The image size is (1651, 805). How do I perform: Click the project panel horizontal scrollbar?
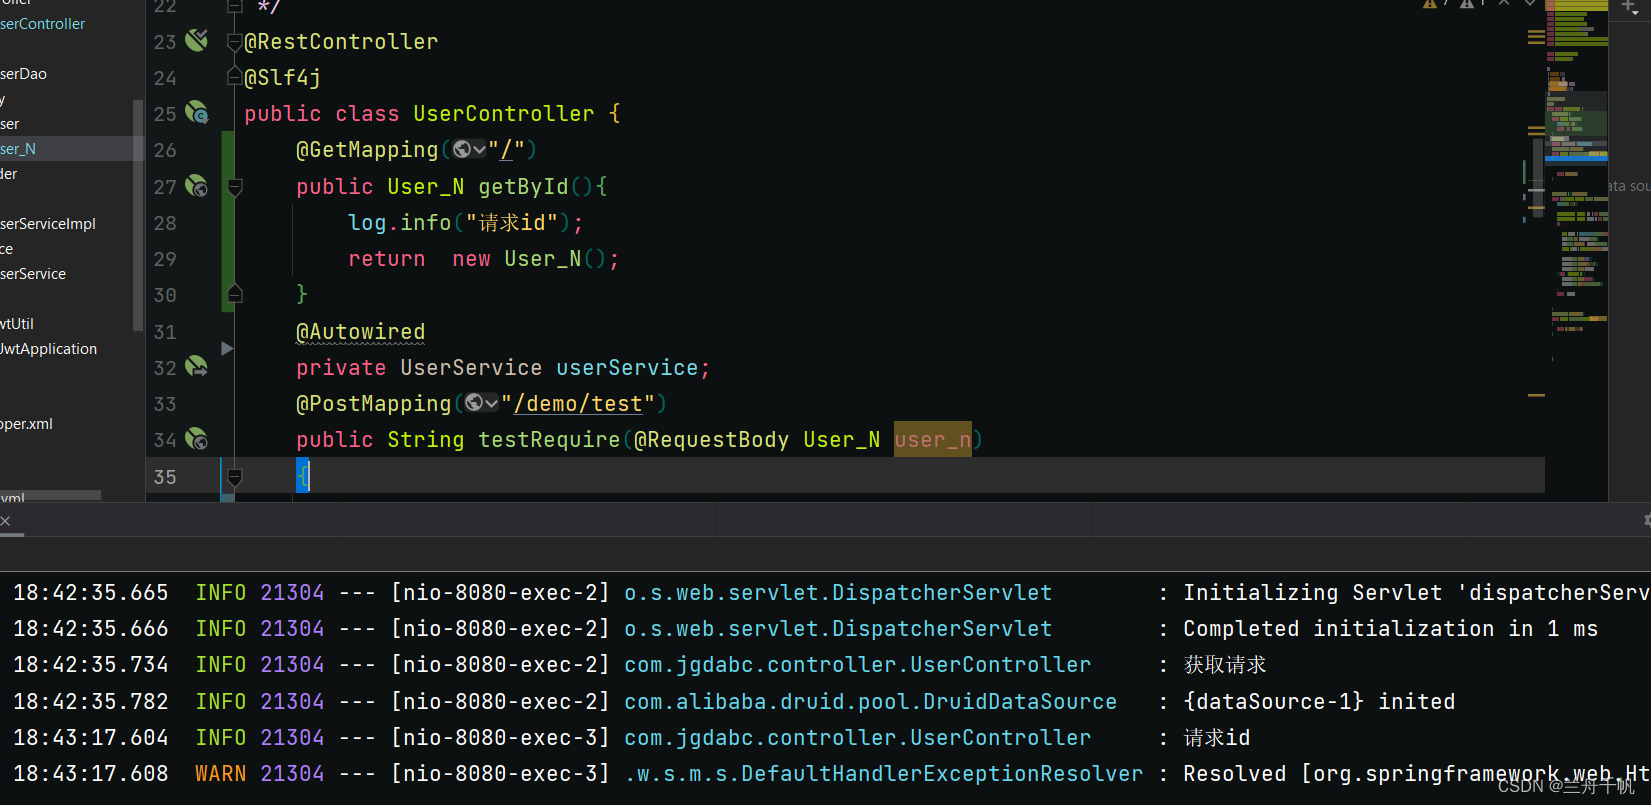click(x=50, y=495)
